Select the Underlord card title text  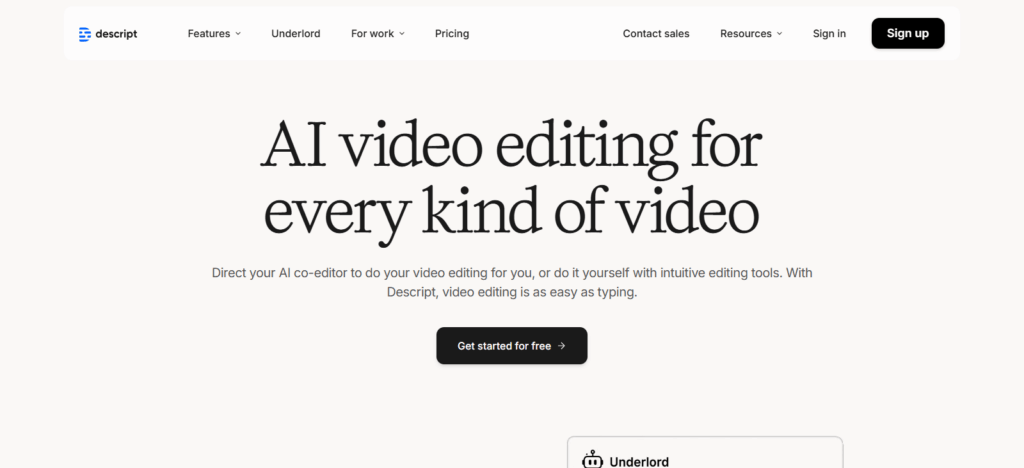(x=638, y=461)
